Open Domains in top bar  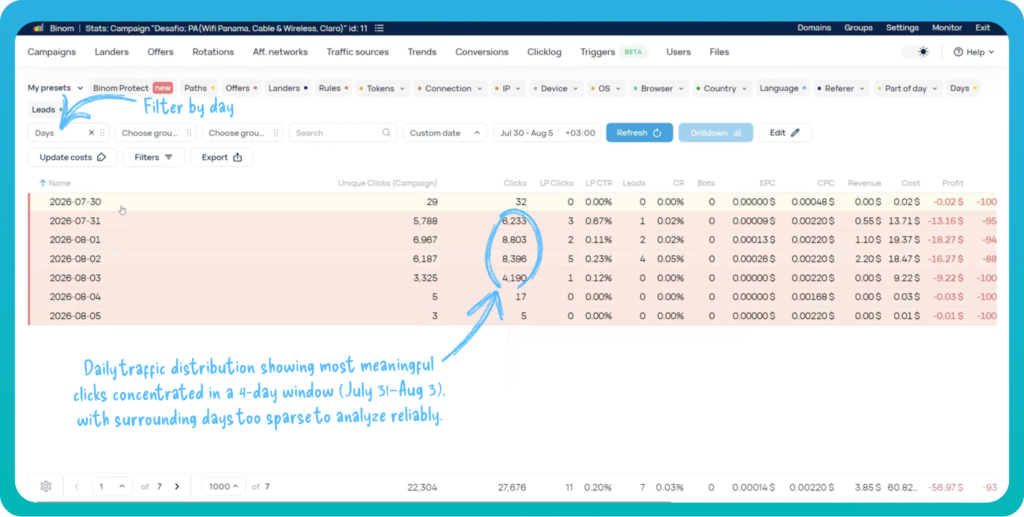point(814,28)
